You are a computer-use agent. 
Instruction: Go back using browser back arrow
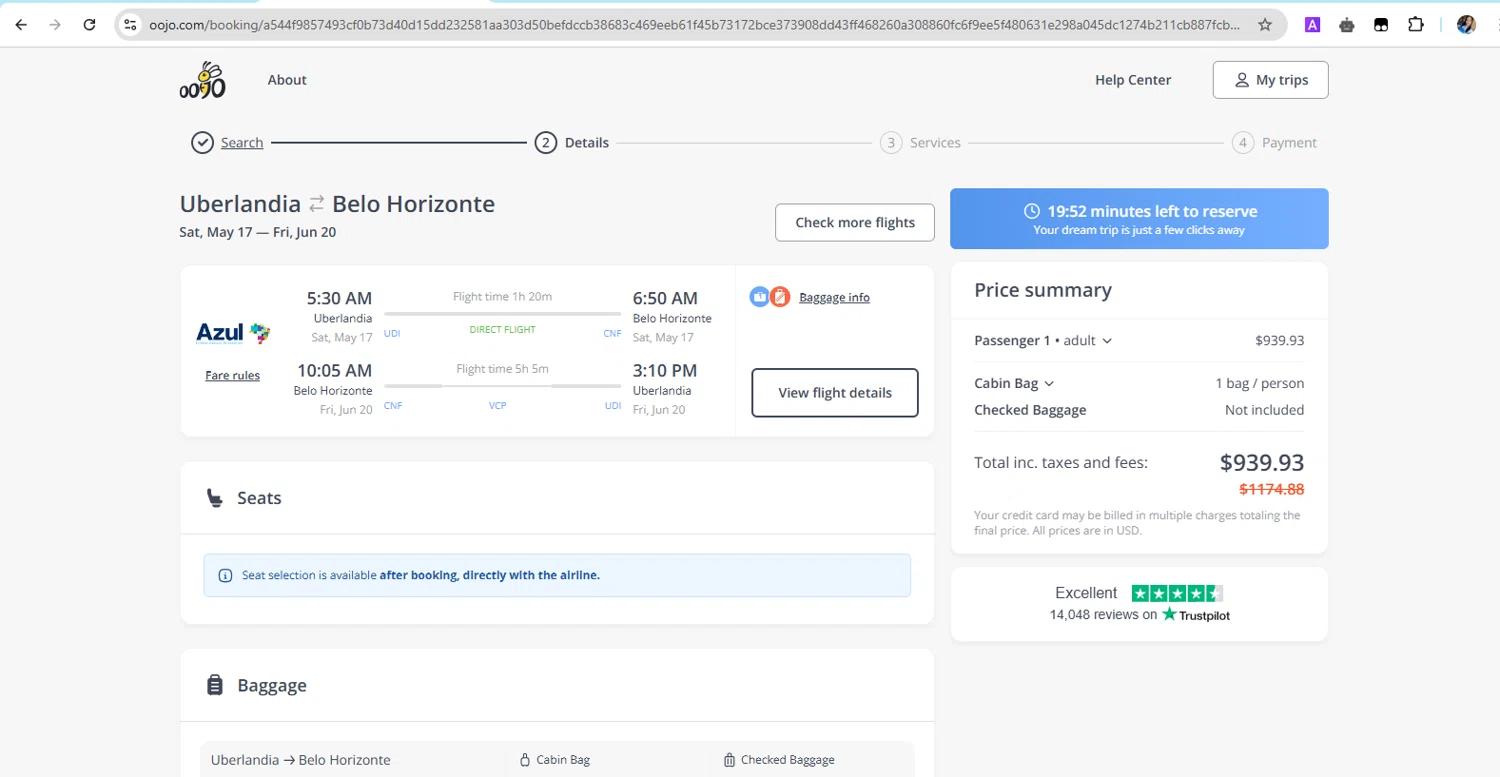[21, 25]
